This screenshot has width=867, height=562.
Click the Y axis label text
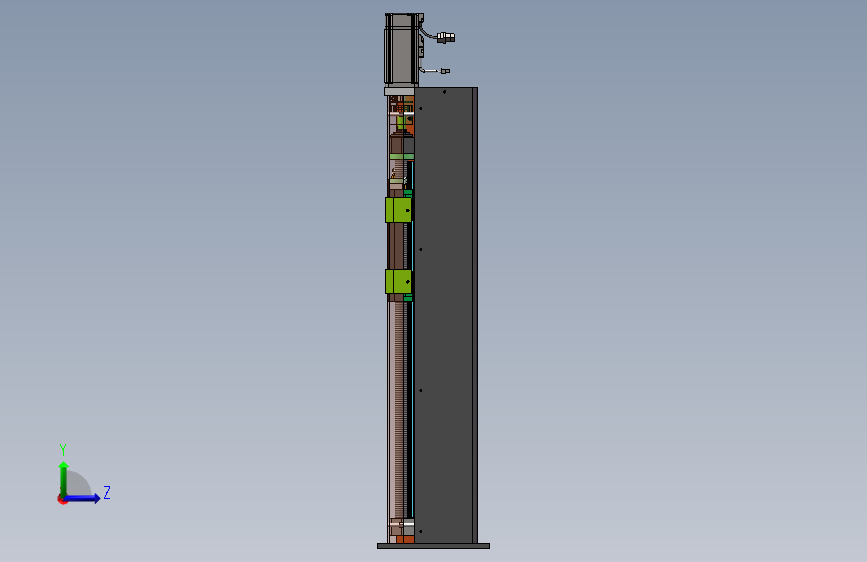63,450
